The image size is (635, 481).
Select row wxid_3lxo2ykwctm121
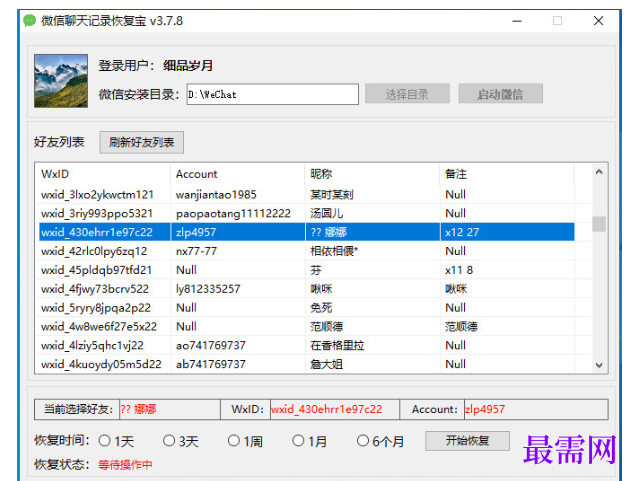coord(307,195)
